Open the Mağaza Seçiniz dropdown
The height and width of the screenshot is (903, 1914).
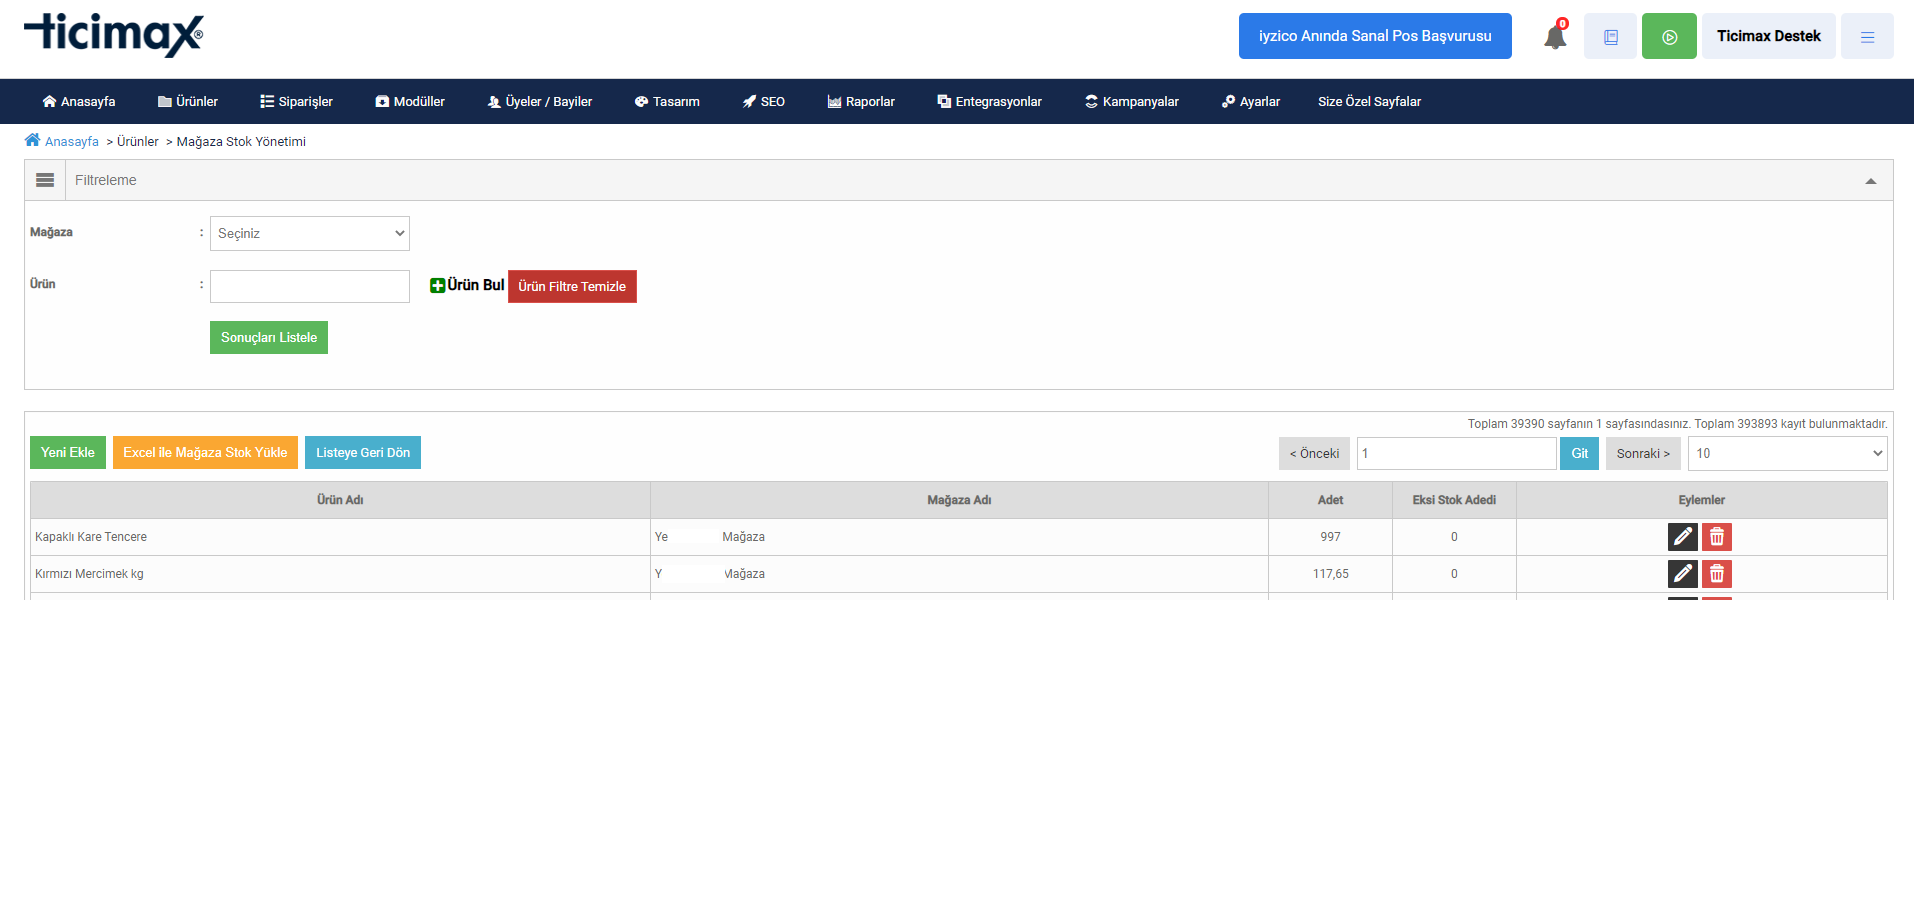pyautogui.click(x=310, y=233)
